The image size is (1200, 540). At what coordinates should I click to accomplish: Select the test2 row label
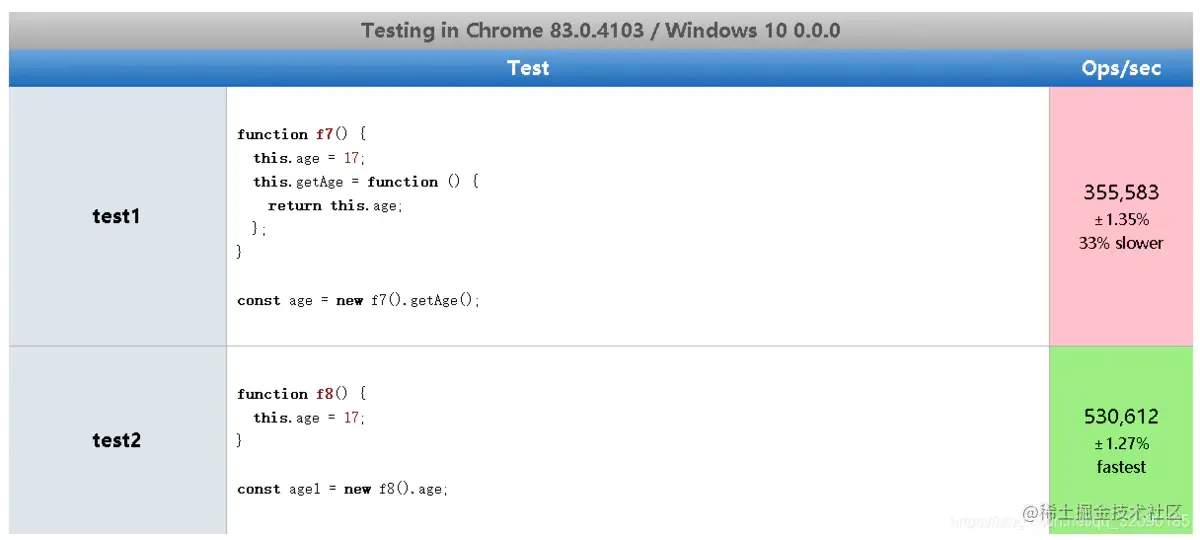coord(116,440)
